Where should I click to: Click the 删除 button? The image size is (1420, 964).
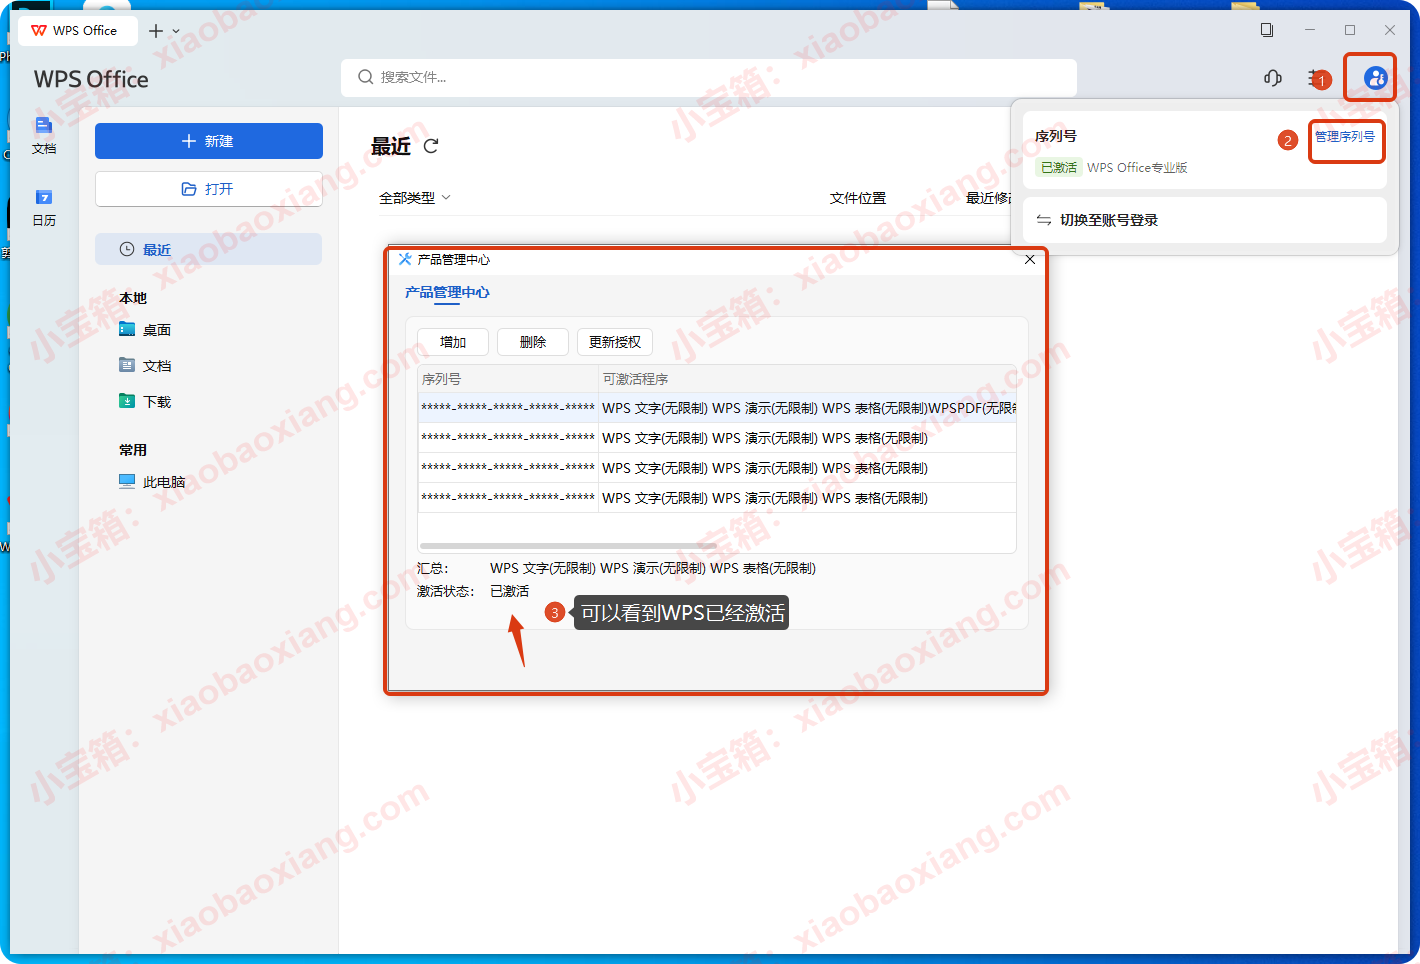tap(533, 342)
